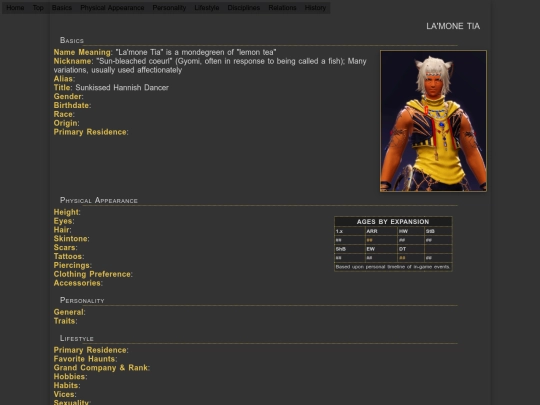Click the Origin label
Image resolution: width=540 pixels, height=405 pixels.
coord(66,123)
